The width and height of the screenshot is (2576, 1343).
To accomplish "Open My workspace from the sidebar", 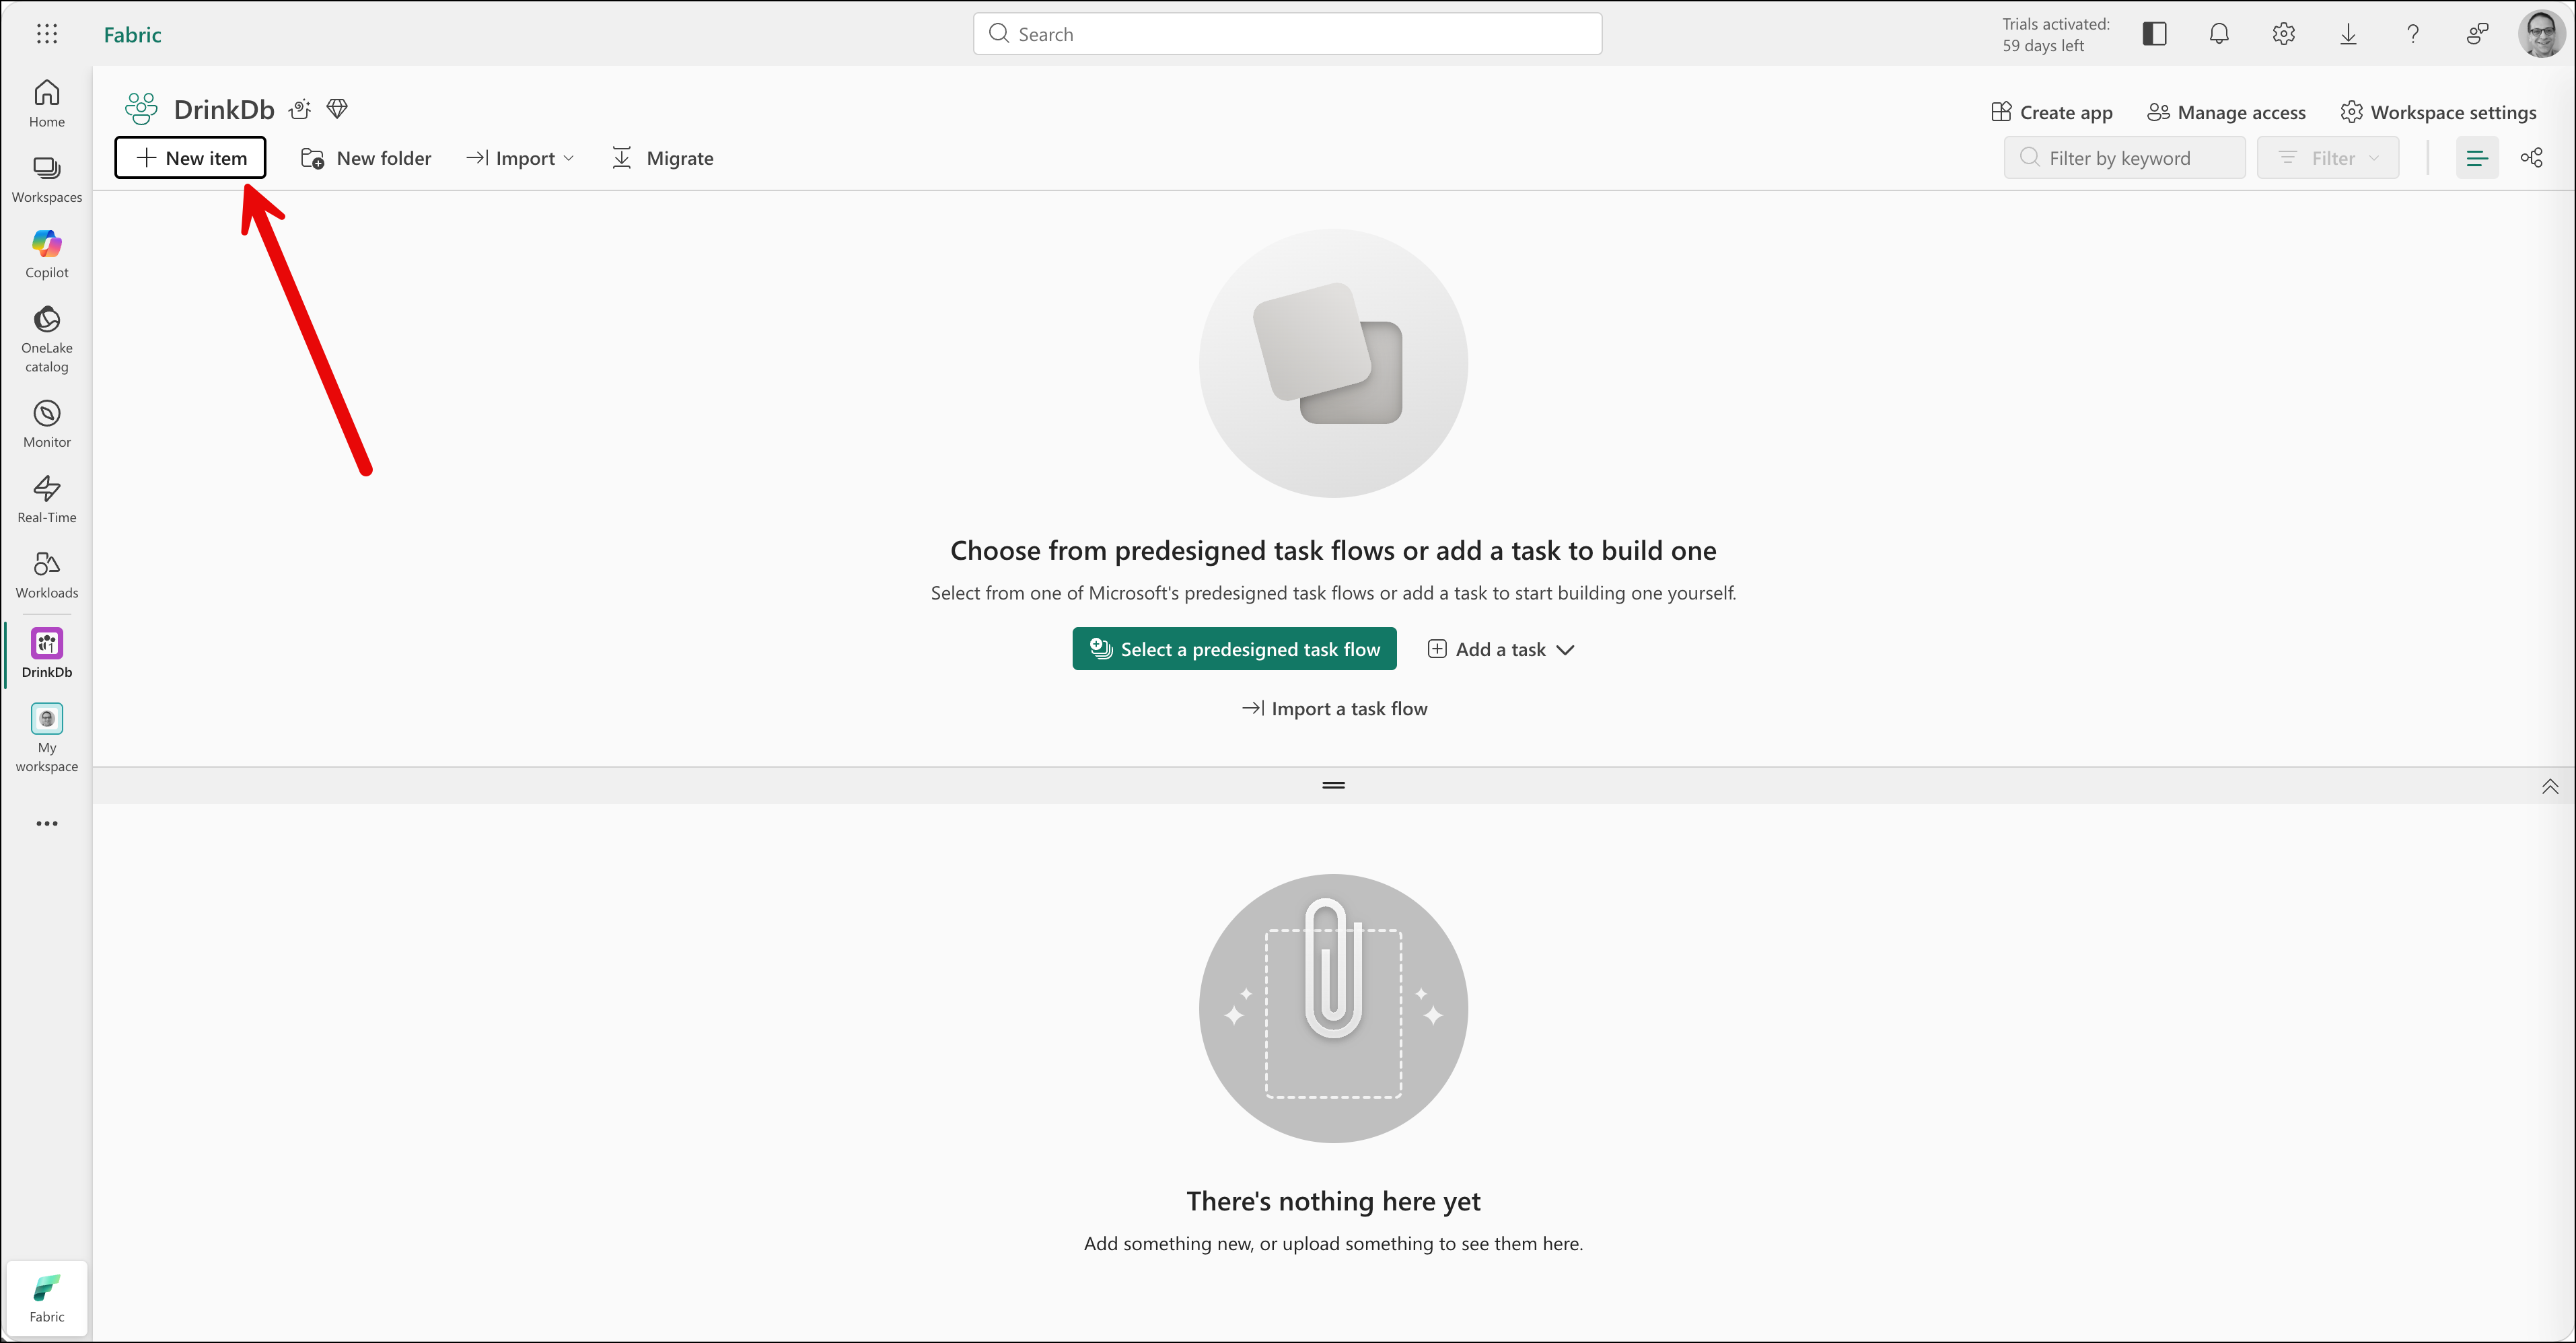I will click(x=47, y=738).
